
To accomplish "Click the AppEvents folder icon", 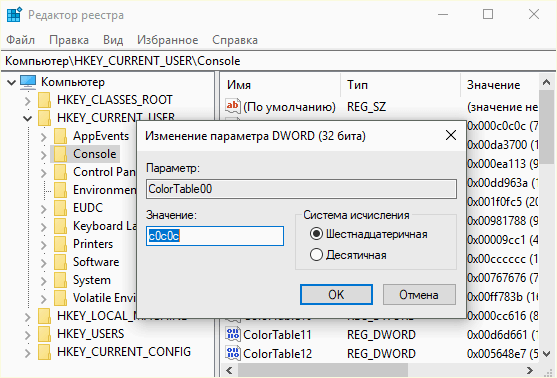I will tap(61, 136).
